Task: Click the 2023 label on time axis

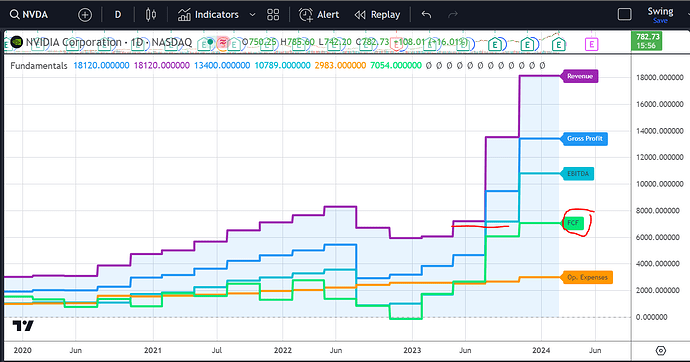Action: [x=412, y=350]
